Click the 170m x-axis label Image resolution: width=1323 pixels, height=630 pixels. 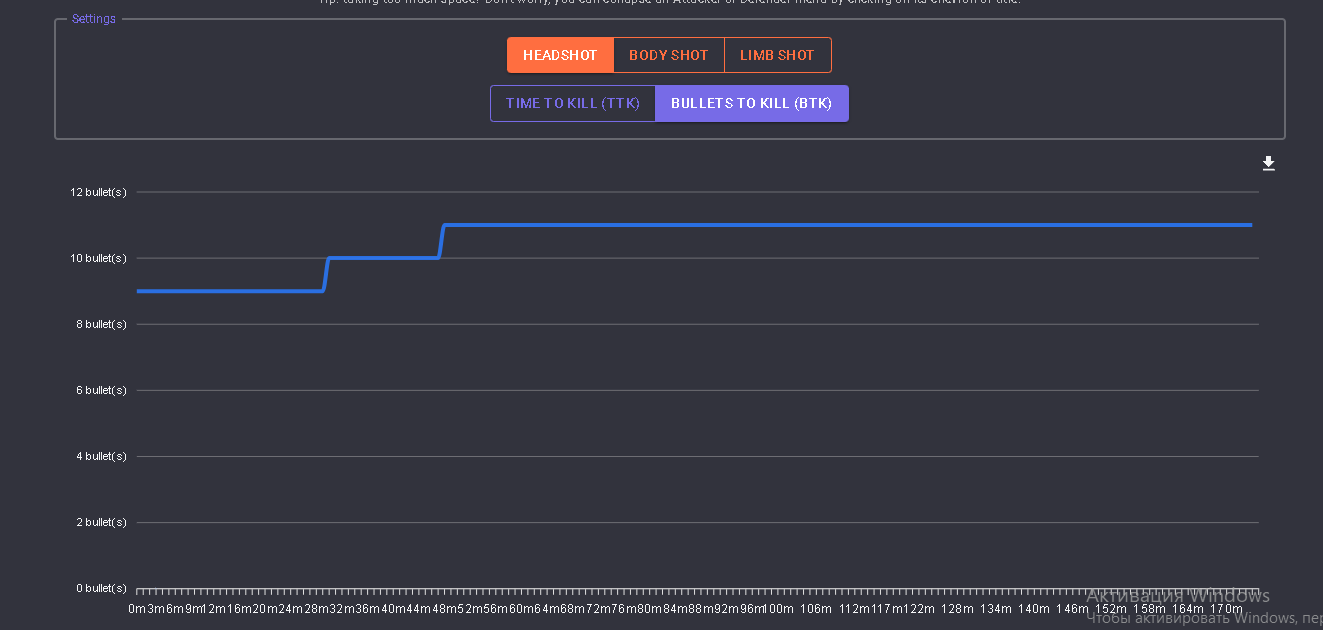[1226, 609]
